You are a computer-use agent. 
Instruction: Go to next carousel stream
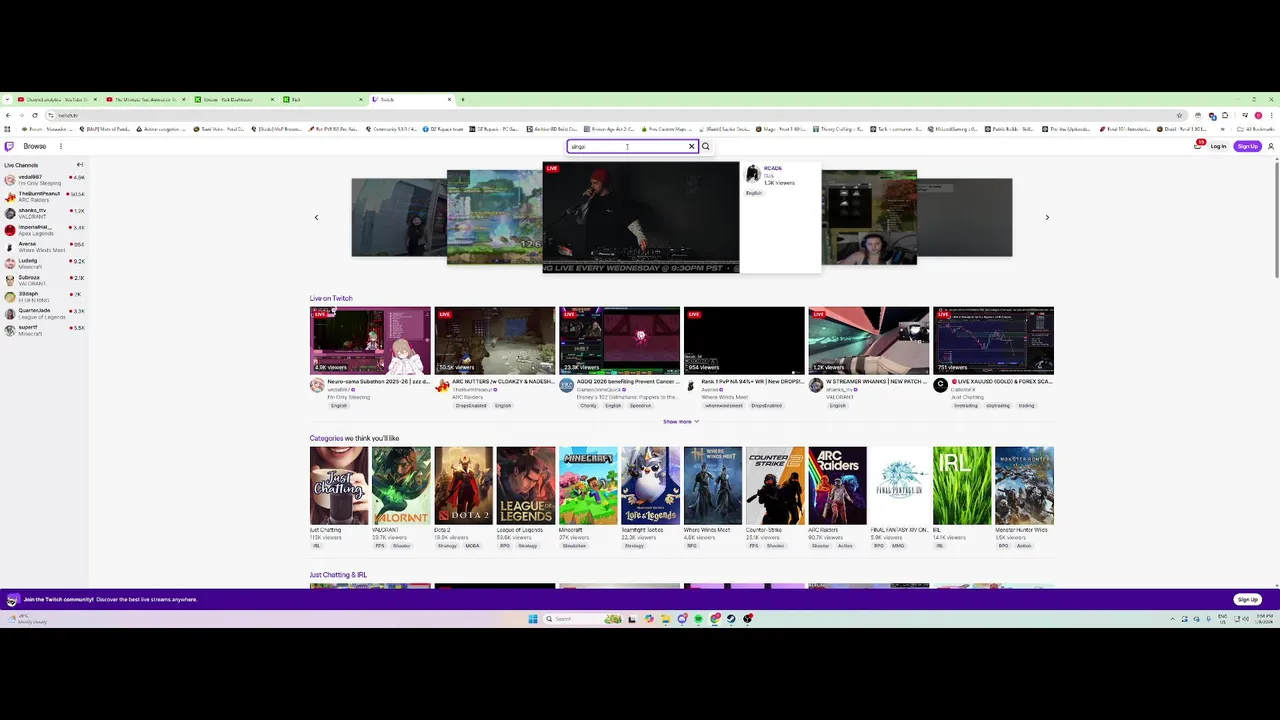[x=1047, y=217]
